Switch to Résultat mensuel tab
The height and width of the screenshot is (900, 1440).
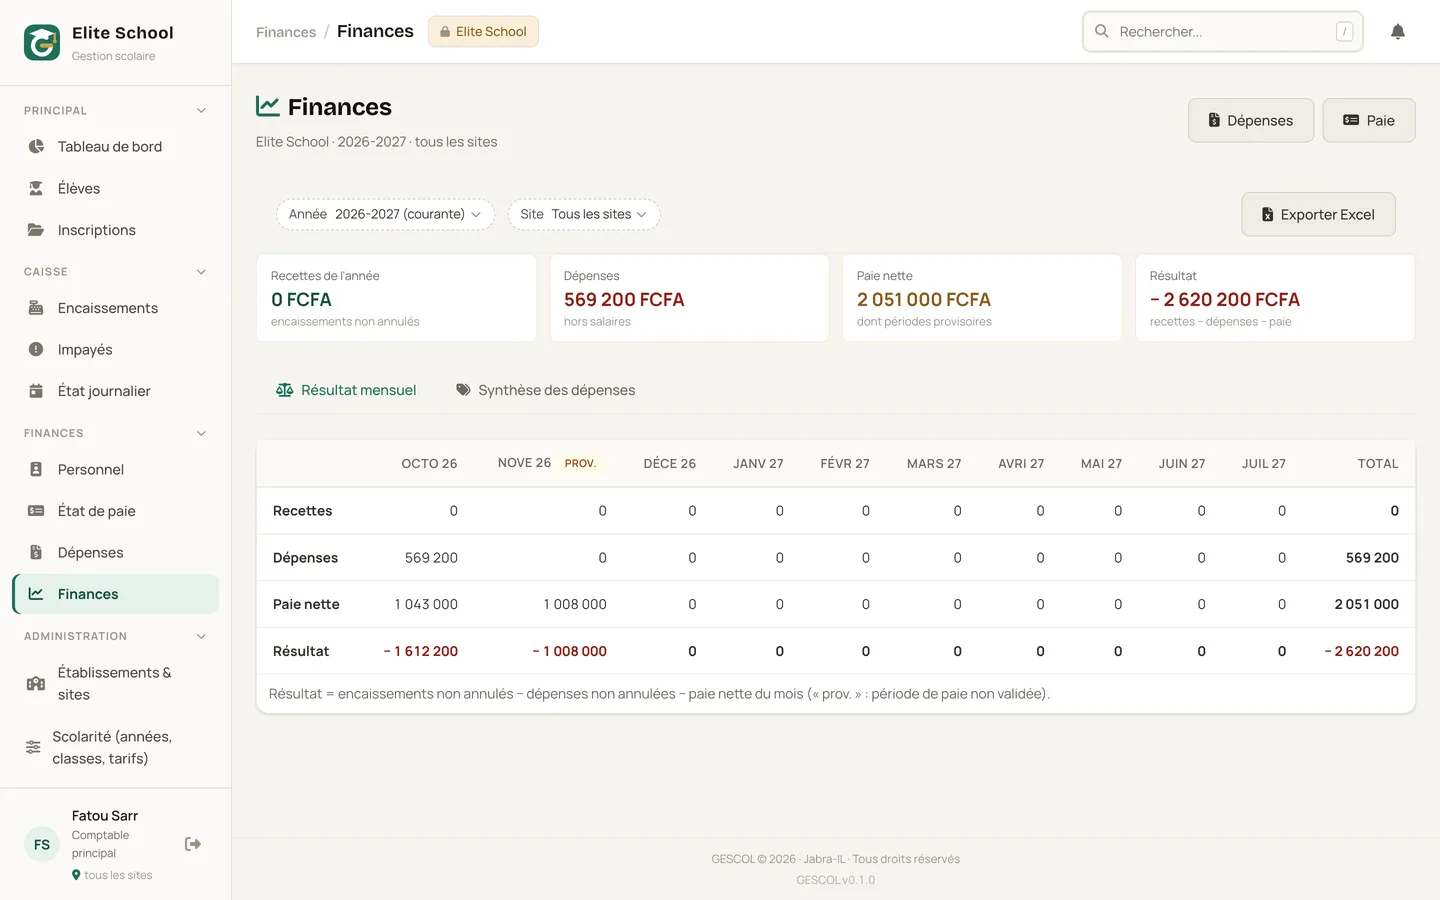[346, 390]
